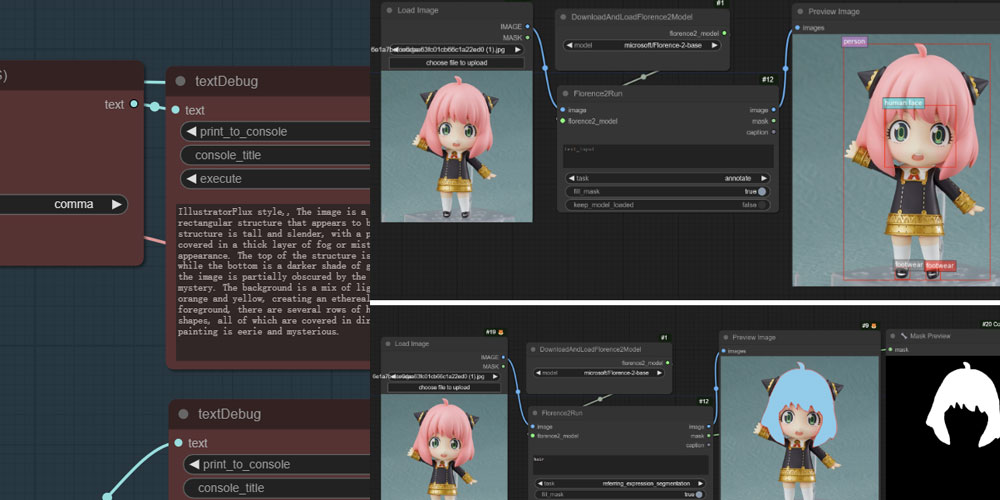The height and width of the screenshot is (500, 1000).
Task: Click the text output port beside the comma node
Action: [133, 104]
